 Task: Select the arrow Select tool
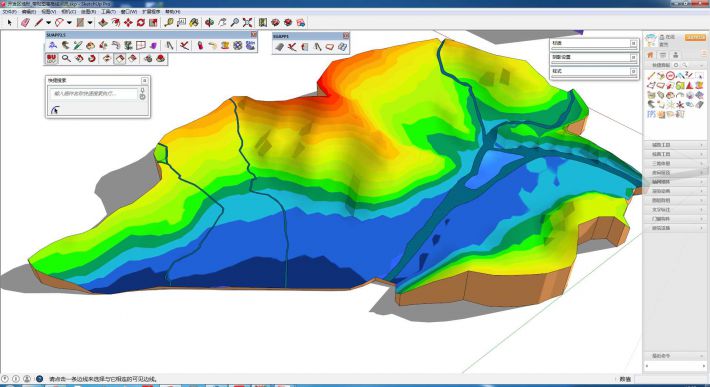(x=10, y=22)
